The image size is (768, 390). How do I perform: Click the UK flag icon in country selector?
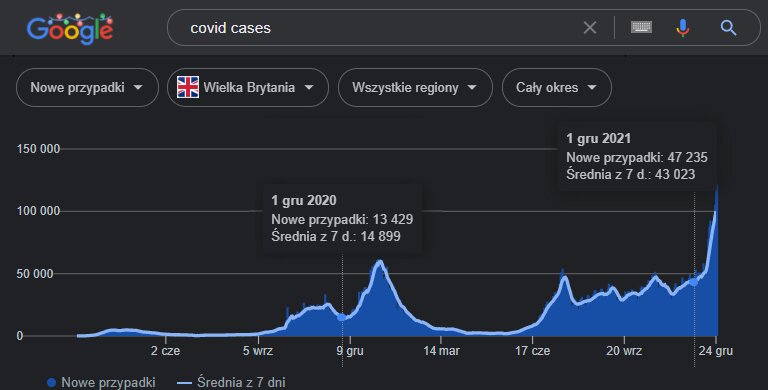click(x=188, y=88)
